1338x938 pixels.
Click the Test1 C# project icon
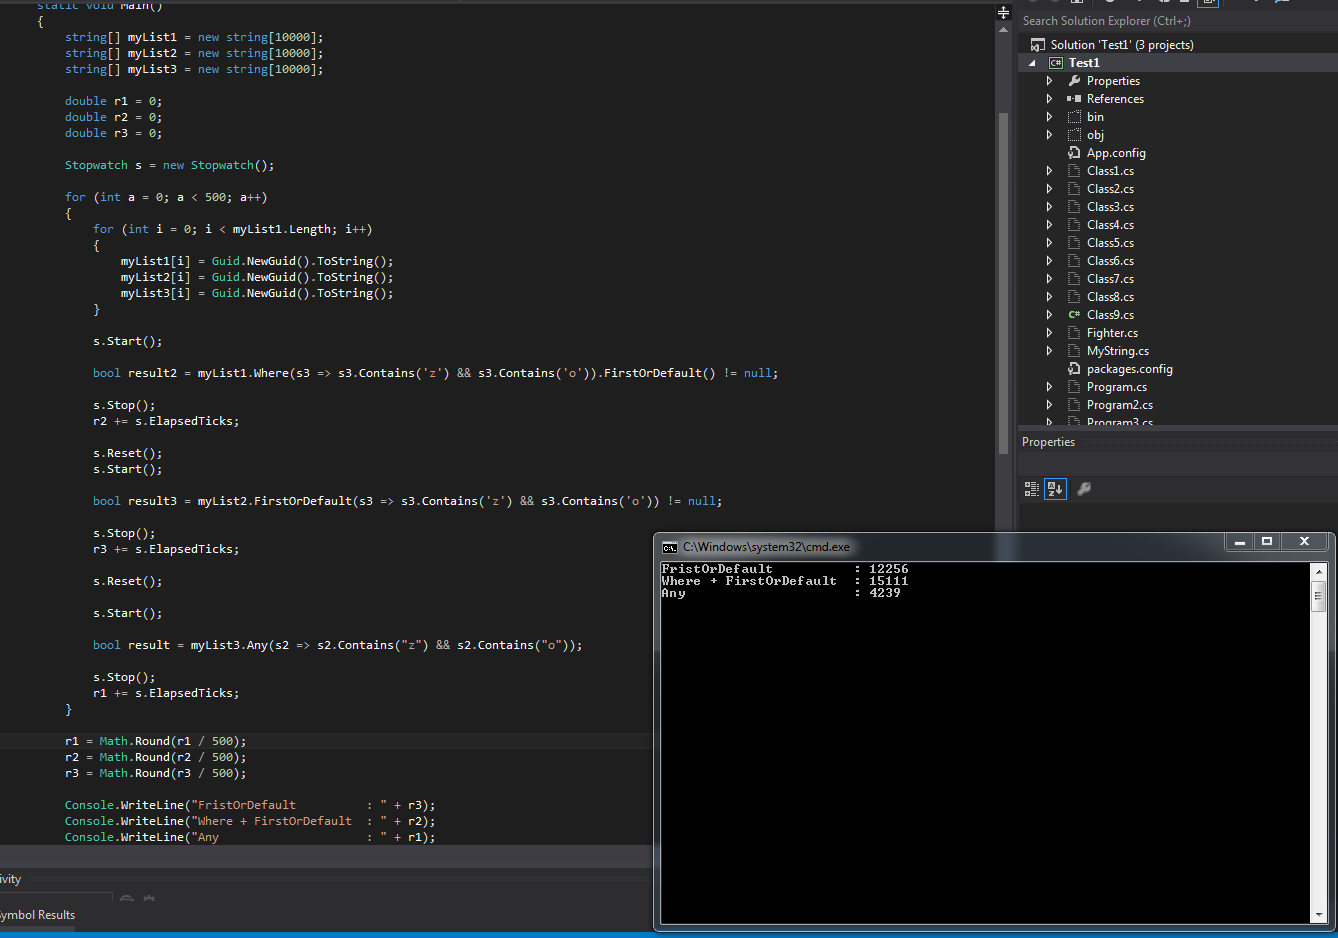(x=1055, y=63)
